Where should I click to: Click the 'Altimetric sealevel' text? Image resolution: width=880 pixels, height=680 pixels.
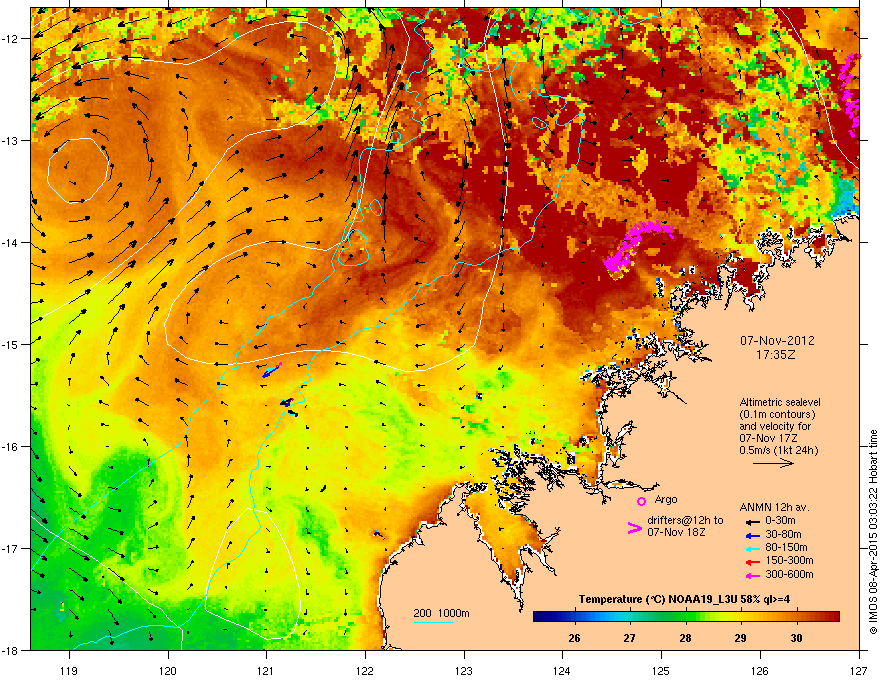[780, 402]
